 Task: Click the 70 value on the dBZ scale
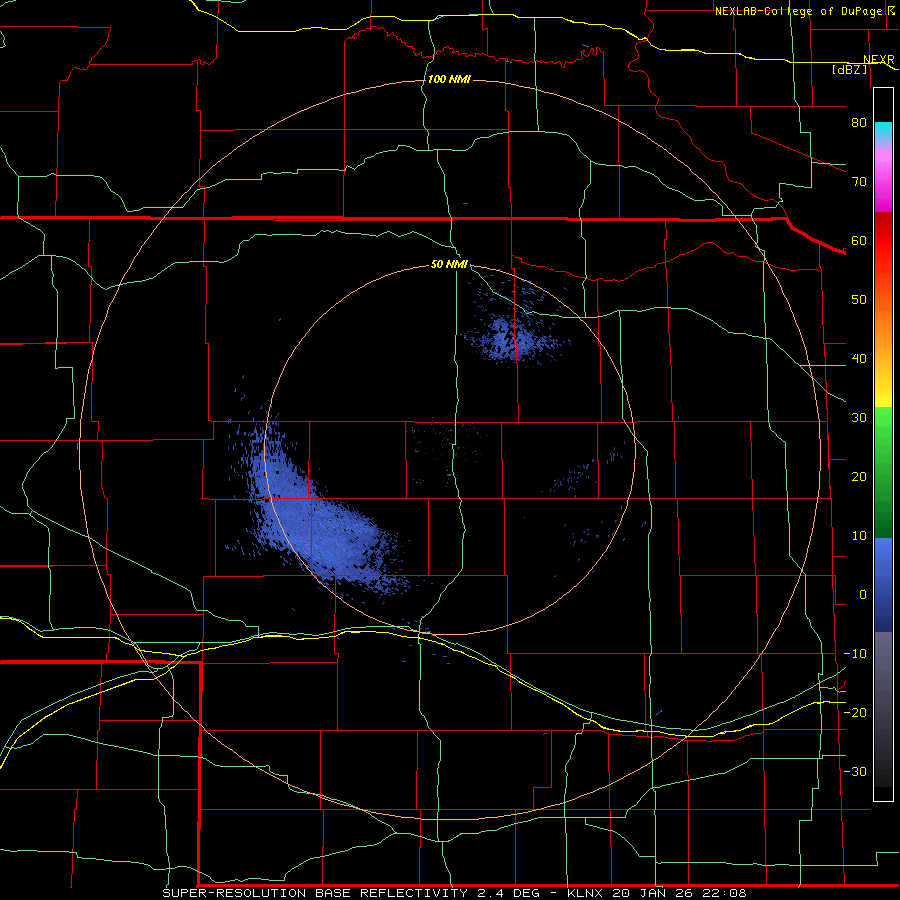(x=859, y=181)
